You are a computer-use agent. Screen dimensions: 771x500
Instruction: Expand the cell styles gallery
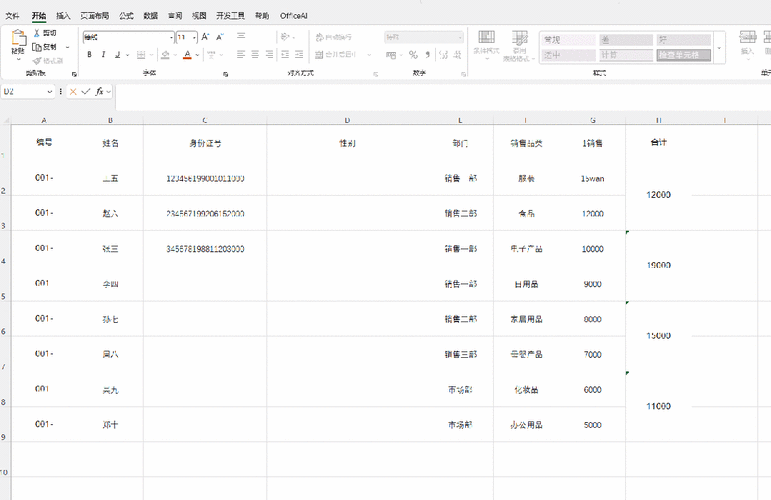click(x=720, y=47)
